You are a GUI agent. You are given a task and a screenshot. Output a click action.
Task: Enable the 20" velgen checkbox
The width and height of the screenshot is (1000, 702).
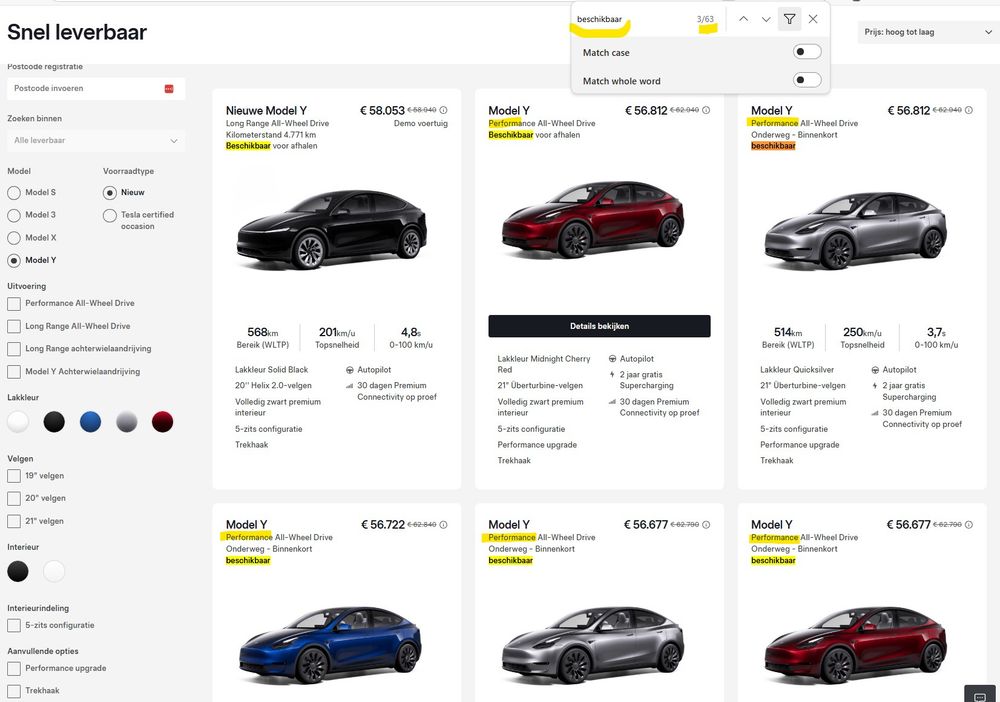[x=14, y=499]
